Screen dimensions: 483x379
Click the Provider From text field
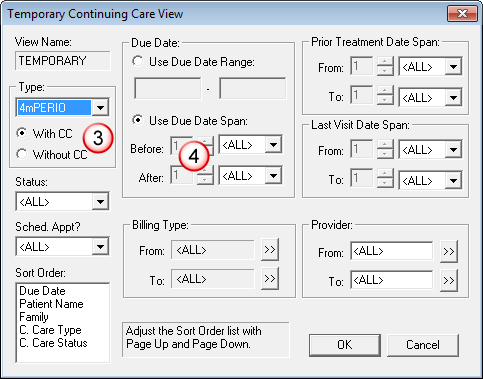pos(391,251)
